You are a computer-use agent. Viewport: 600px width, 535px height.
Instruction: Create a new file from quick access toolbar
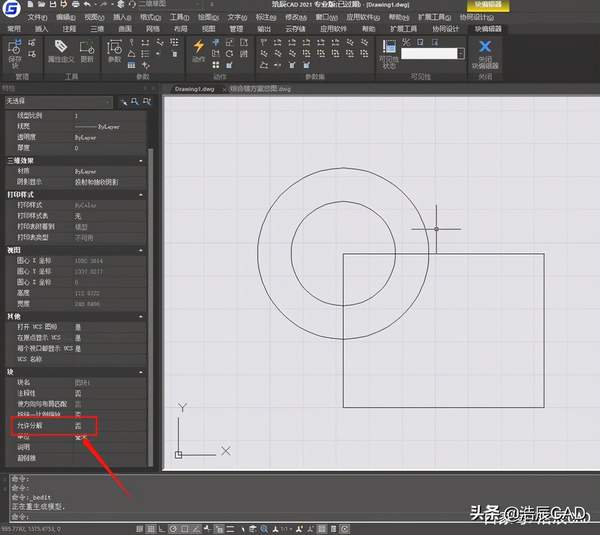pos(30,5)
